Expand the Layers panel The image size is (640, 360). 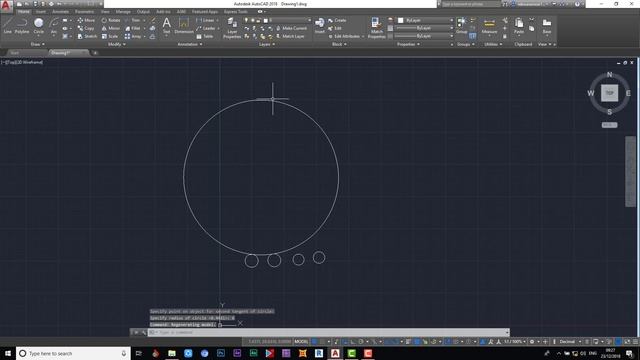[x=267, y=44]
